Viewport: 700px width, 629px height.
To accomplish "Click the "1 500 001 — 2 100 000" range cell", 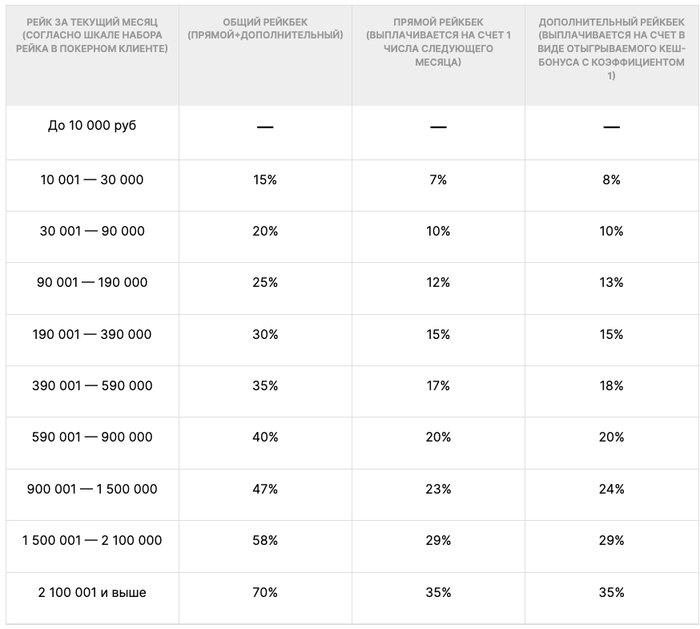I will 92,540.
